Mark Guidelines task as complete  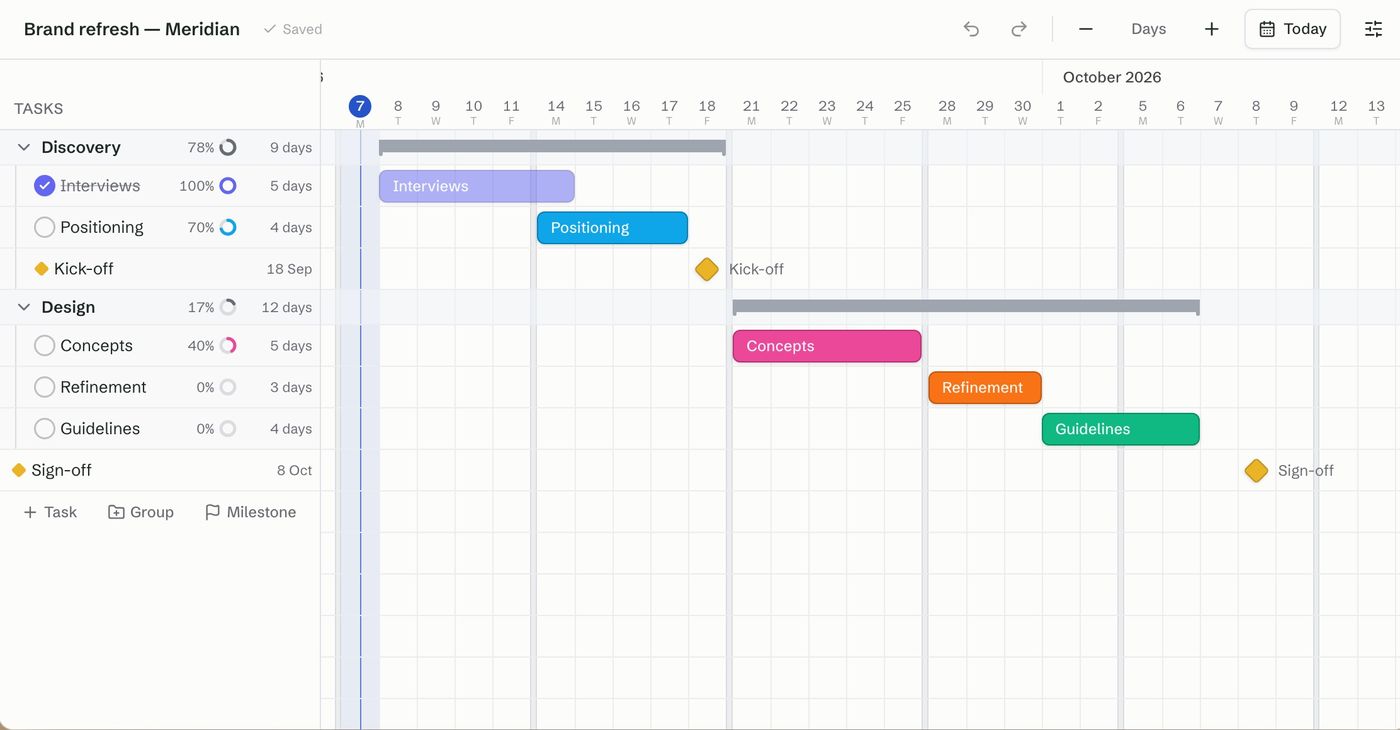point(44,429)
